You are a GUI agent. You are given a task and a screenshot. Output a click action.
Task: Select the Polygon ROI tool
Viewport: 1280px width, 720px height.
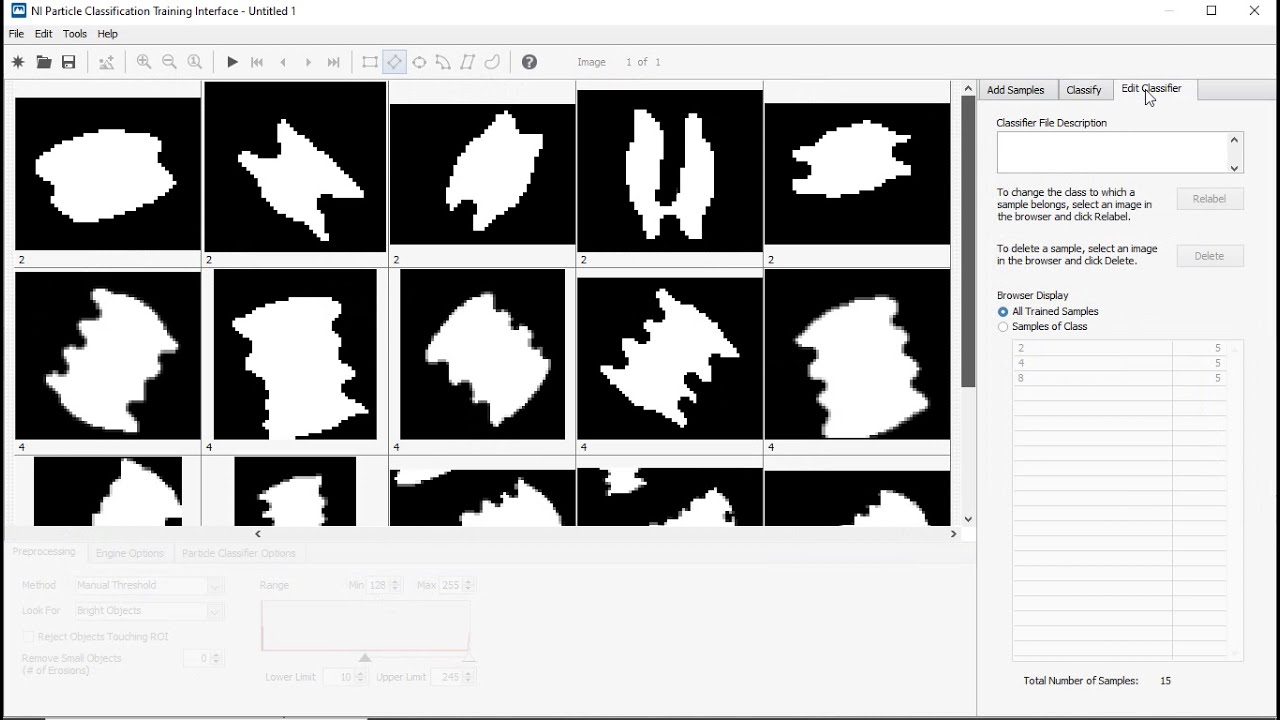[x=467, y=62]
